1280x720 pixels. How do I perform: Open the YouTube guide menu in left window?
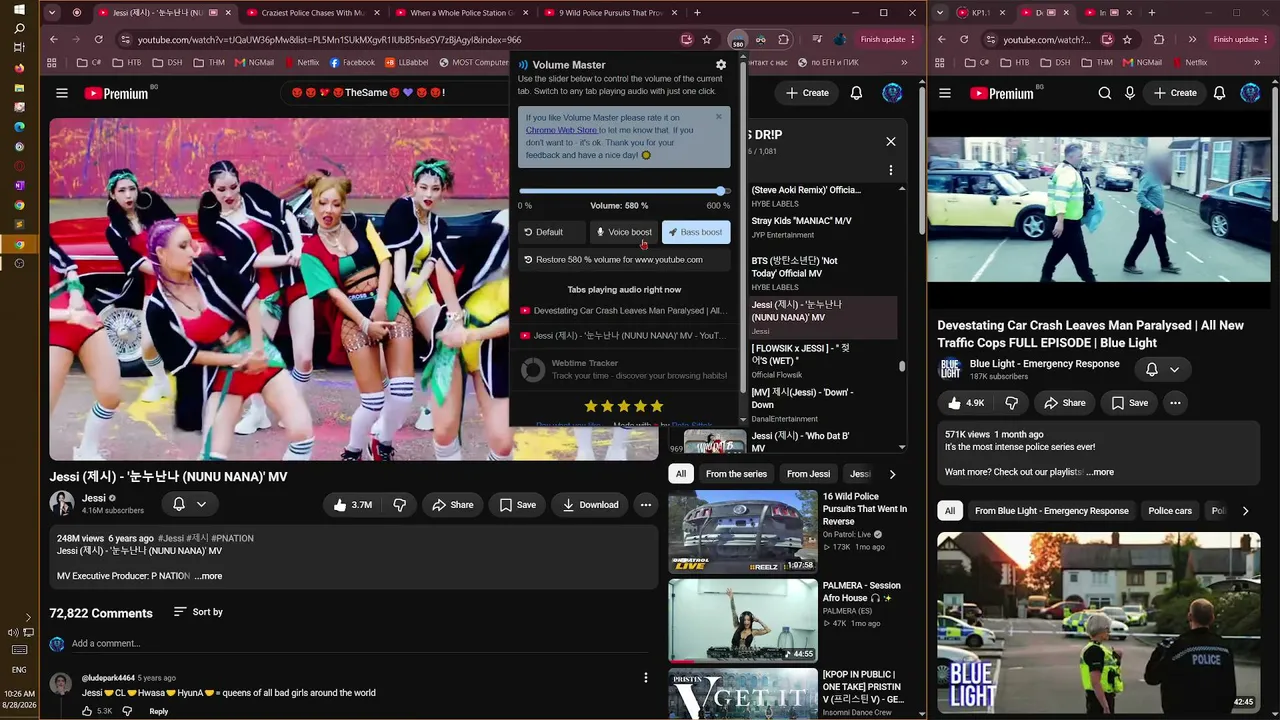pos(62,93)
